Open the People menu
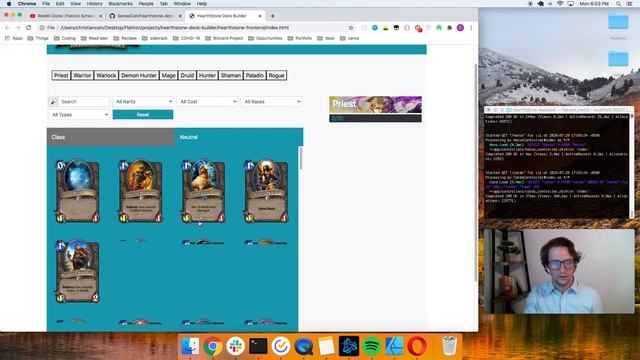640x360 pixels. tap(146, 4)
